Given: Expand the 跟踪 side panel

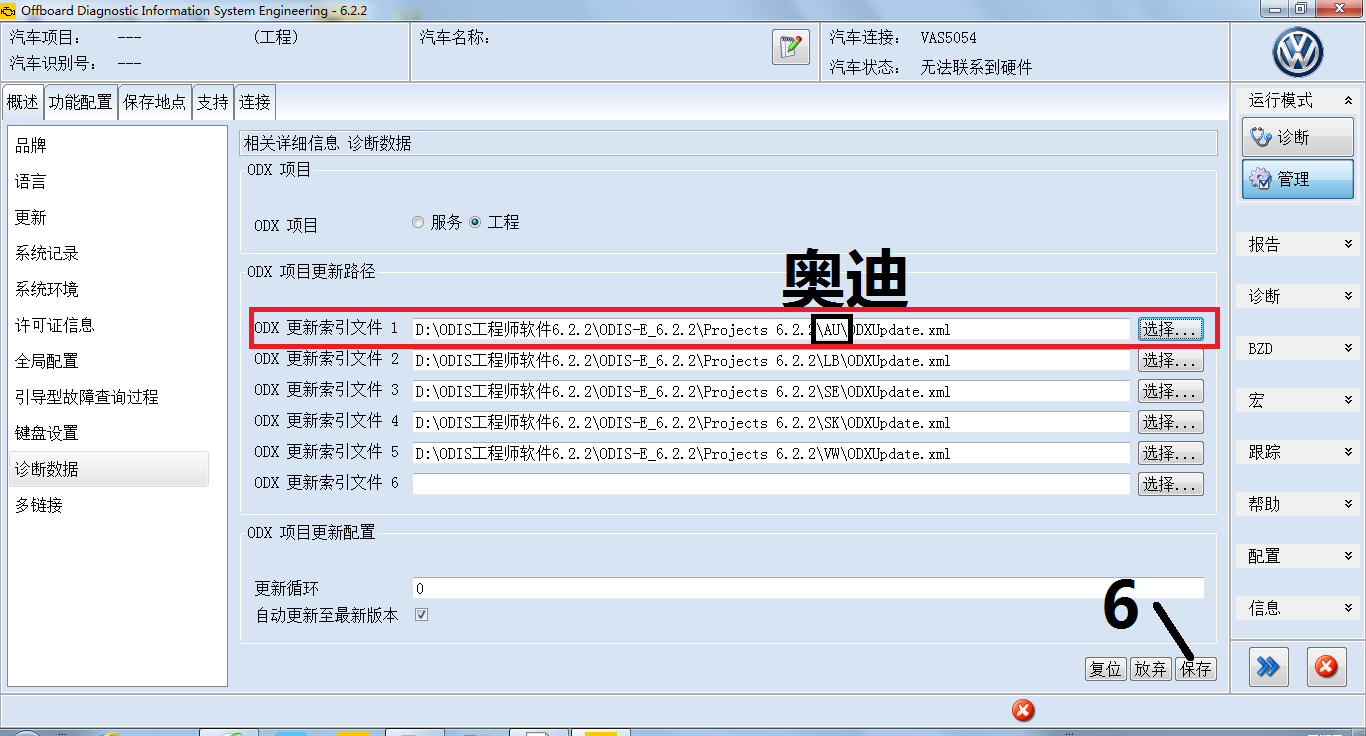Looking at the screenshot, I should point(1298,452).
